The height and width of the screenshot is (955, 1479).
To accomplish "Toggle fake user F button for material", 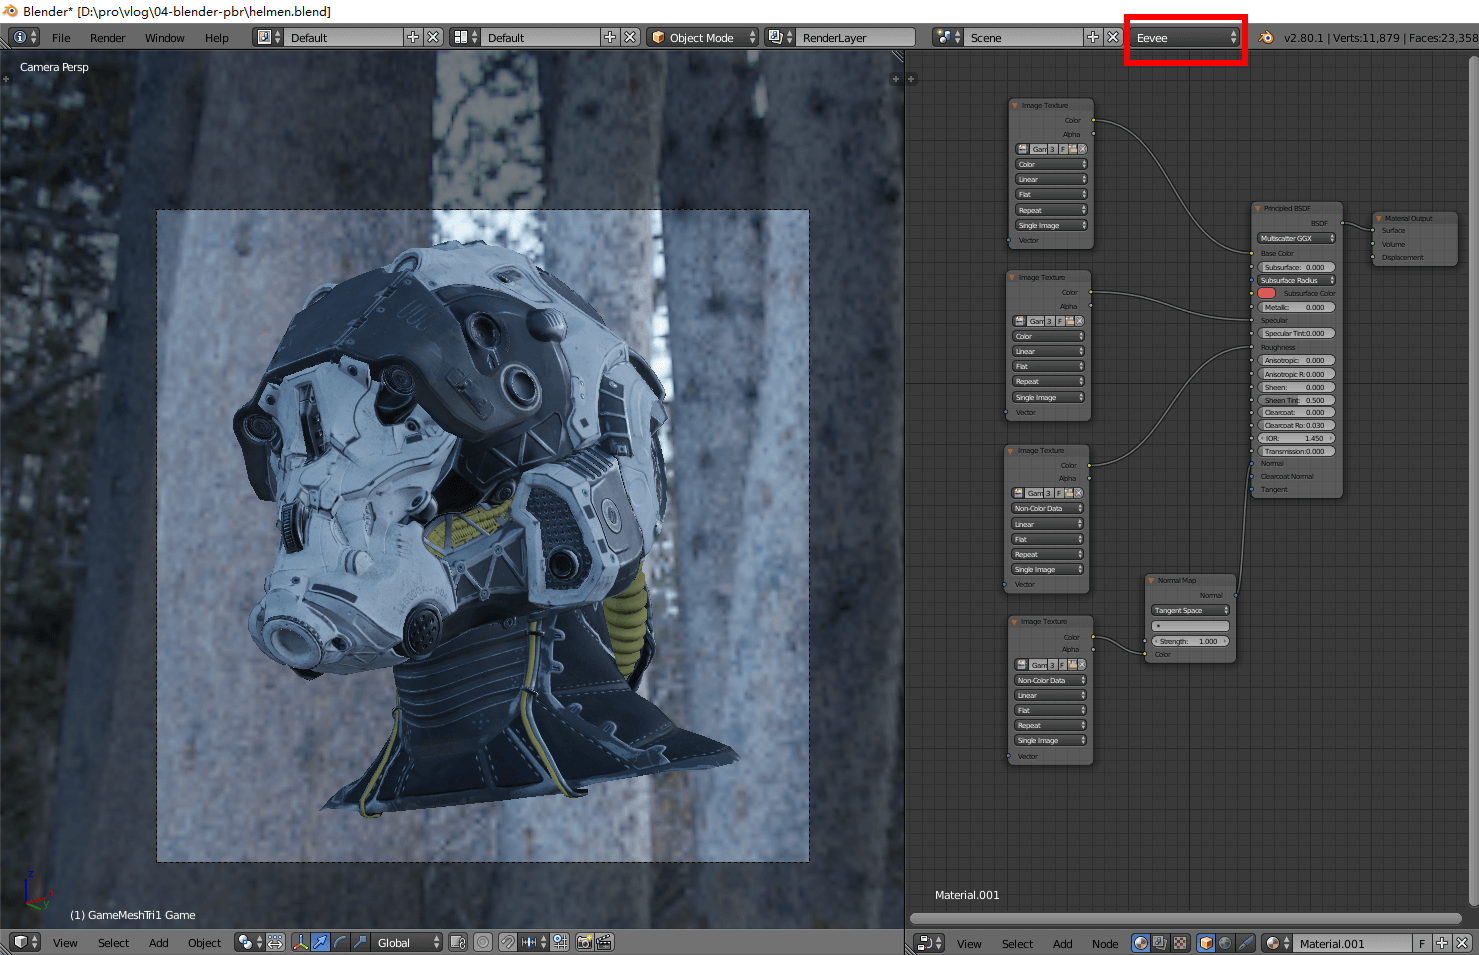I will 1421,943.
